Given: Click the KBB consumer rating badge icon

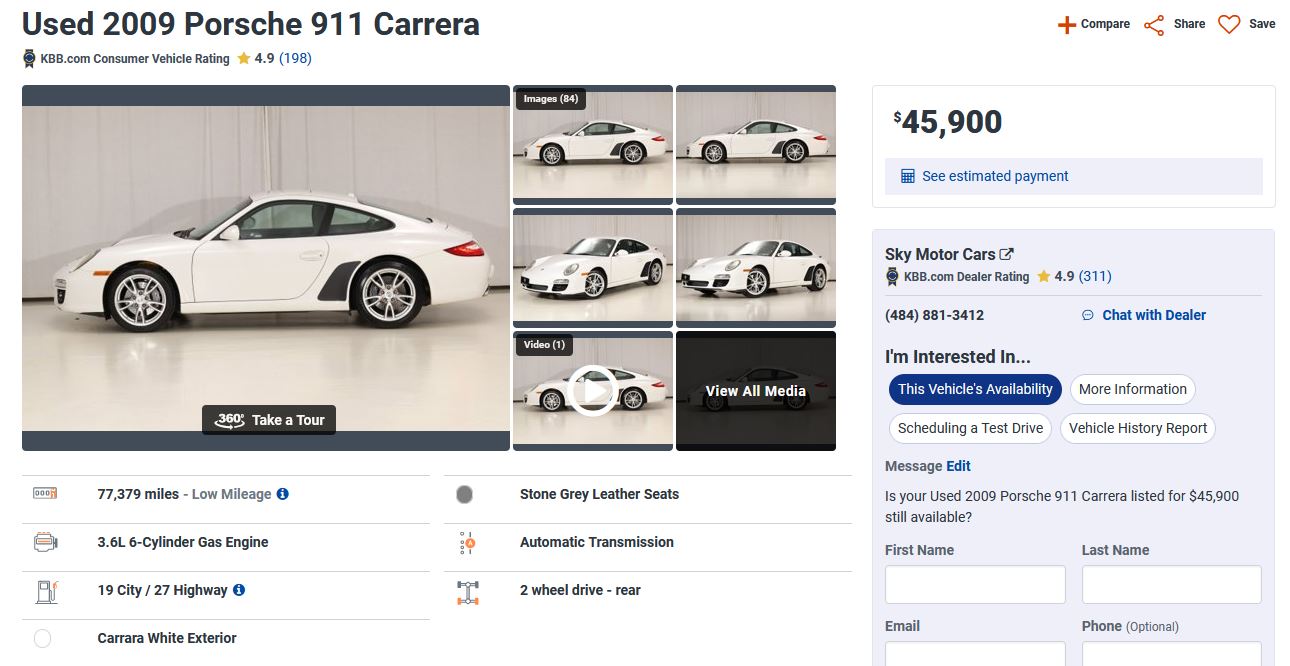Looking at the screenshot, I should click(29, 59).
